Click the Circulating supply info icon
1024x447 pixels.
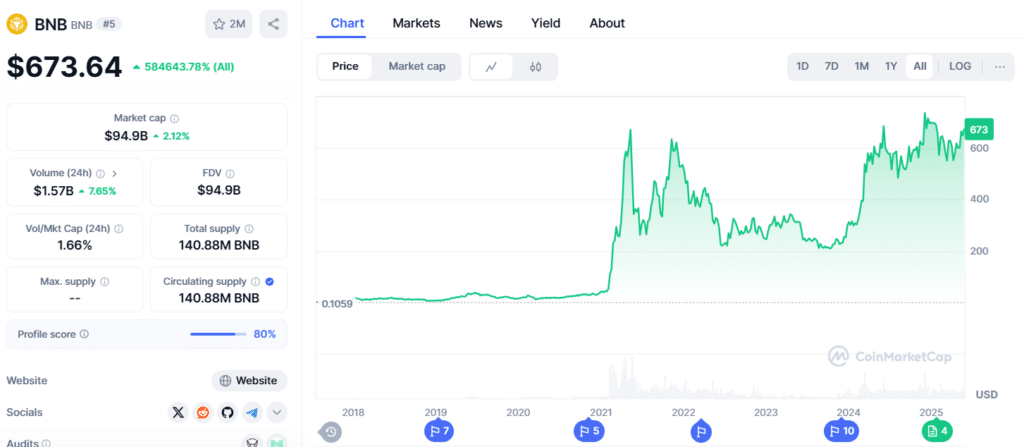[x=255, y=282]
